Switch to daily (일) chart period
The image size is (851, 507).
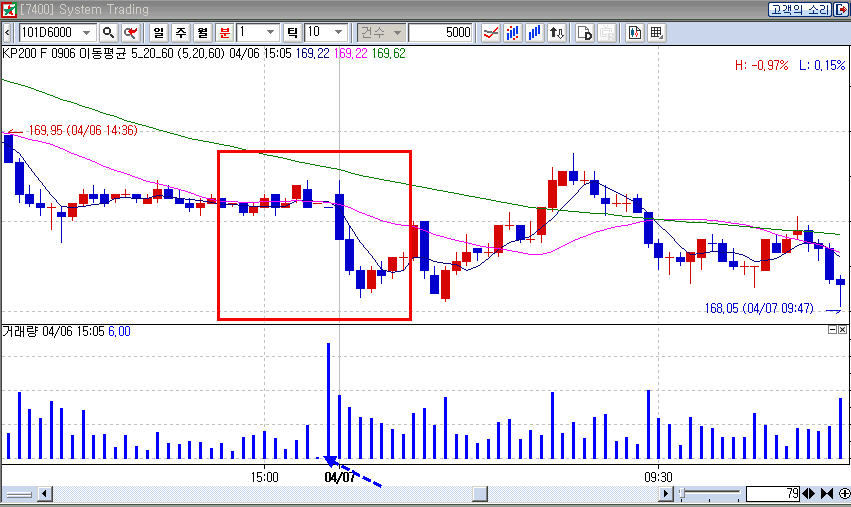pyautogui.click(x=158, y=33)
